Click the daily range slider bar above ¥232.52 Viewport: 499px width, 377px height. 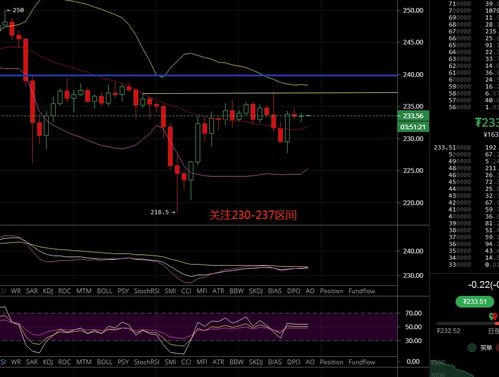click(x=468, y=323)
